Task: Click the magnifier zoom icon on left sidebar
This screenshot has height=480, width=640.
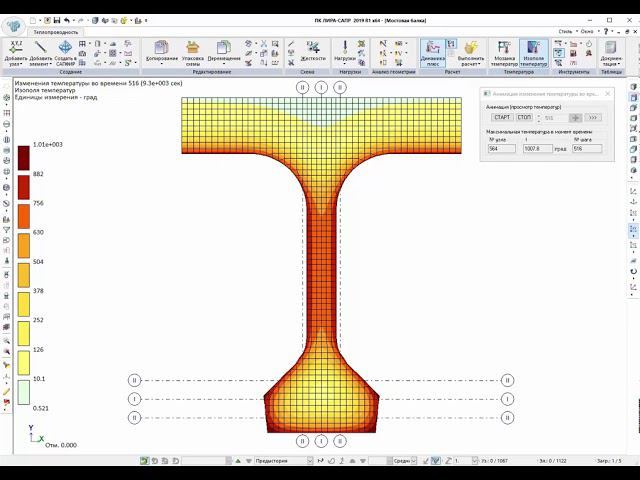Action: click(7, 341)
